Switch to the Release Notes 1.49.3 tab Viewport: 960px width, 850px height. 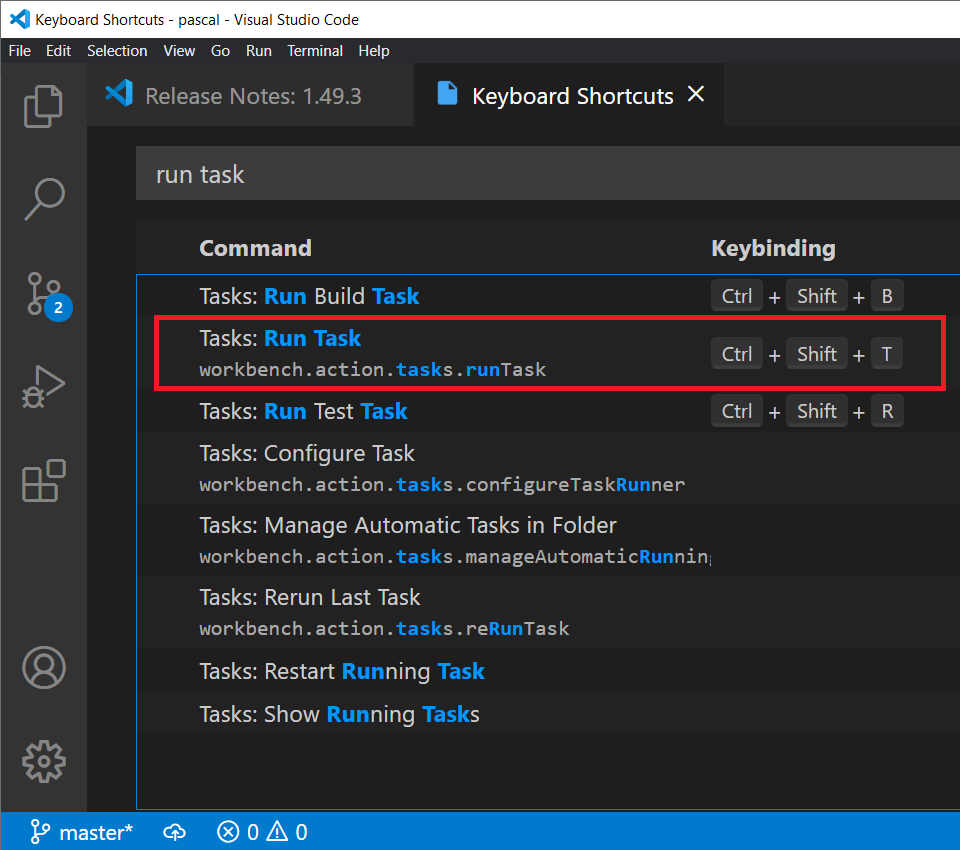pyautogui.click(x=250, y=96)
